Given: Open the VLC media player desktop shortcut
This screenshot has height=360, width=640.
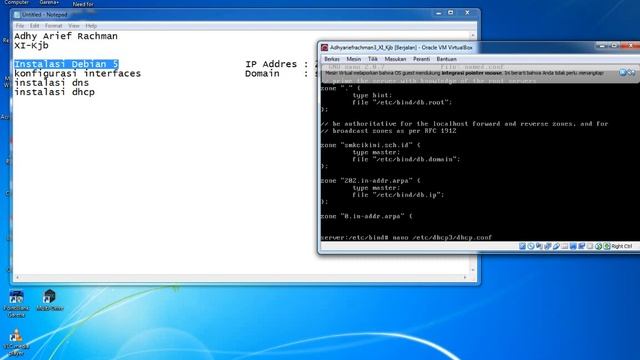Looking at the screenshot, I should (x=16, y=342).
